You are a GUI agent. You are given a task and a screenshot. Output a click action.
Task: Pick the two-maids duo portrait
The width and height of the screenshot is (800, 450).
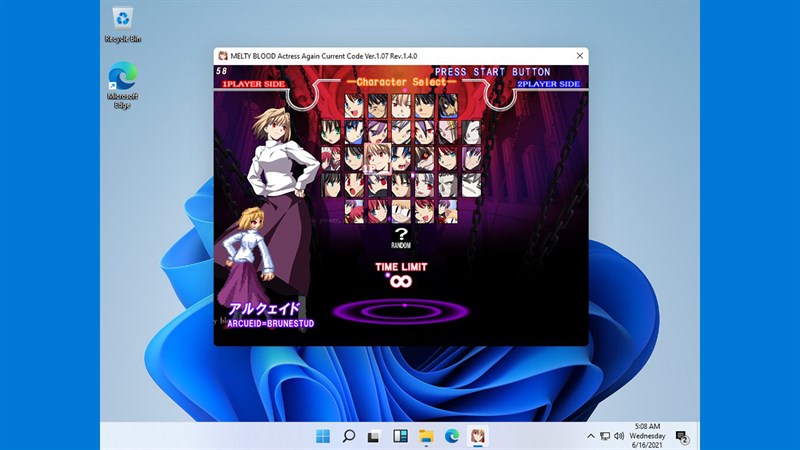coord(331,159)
